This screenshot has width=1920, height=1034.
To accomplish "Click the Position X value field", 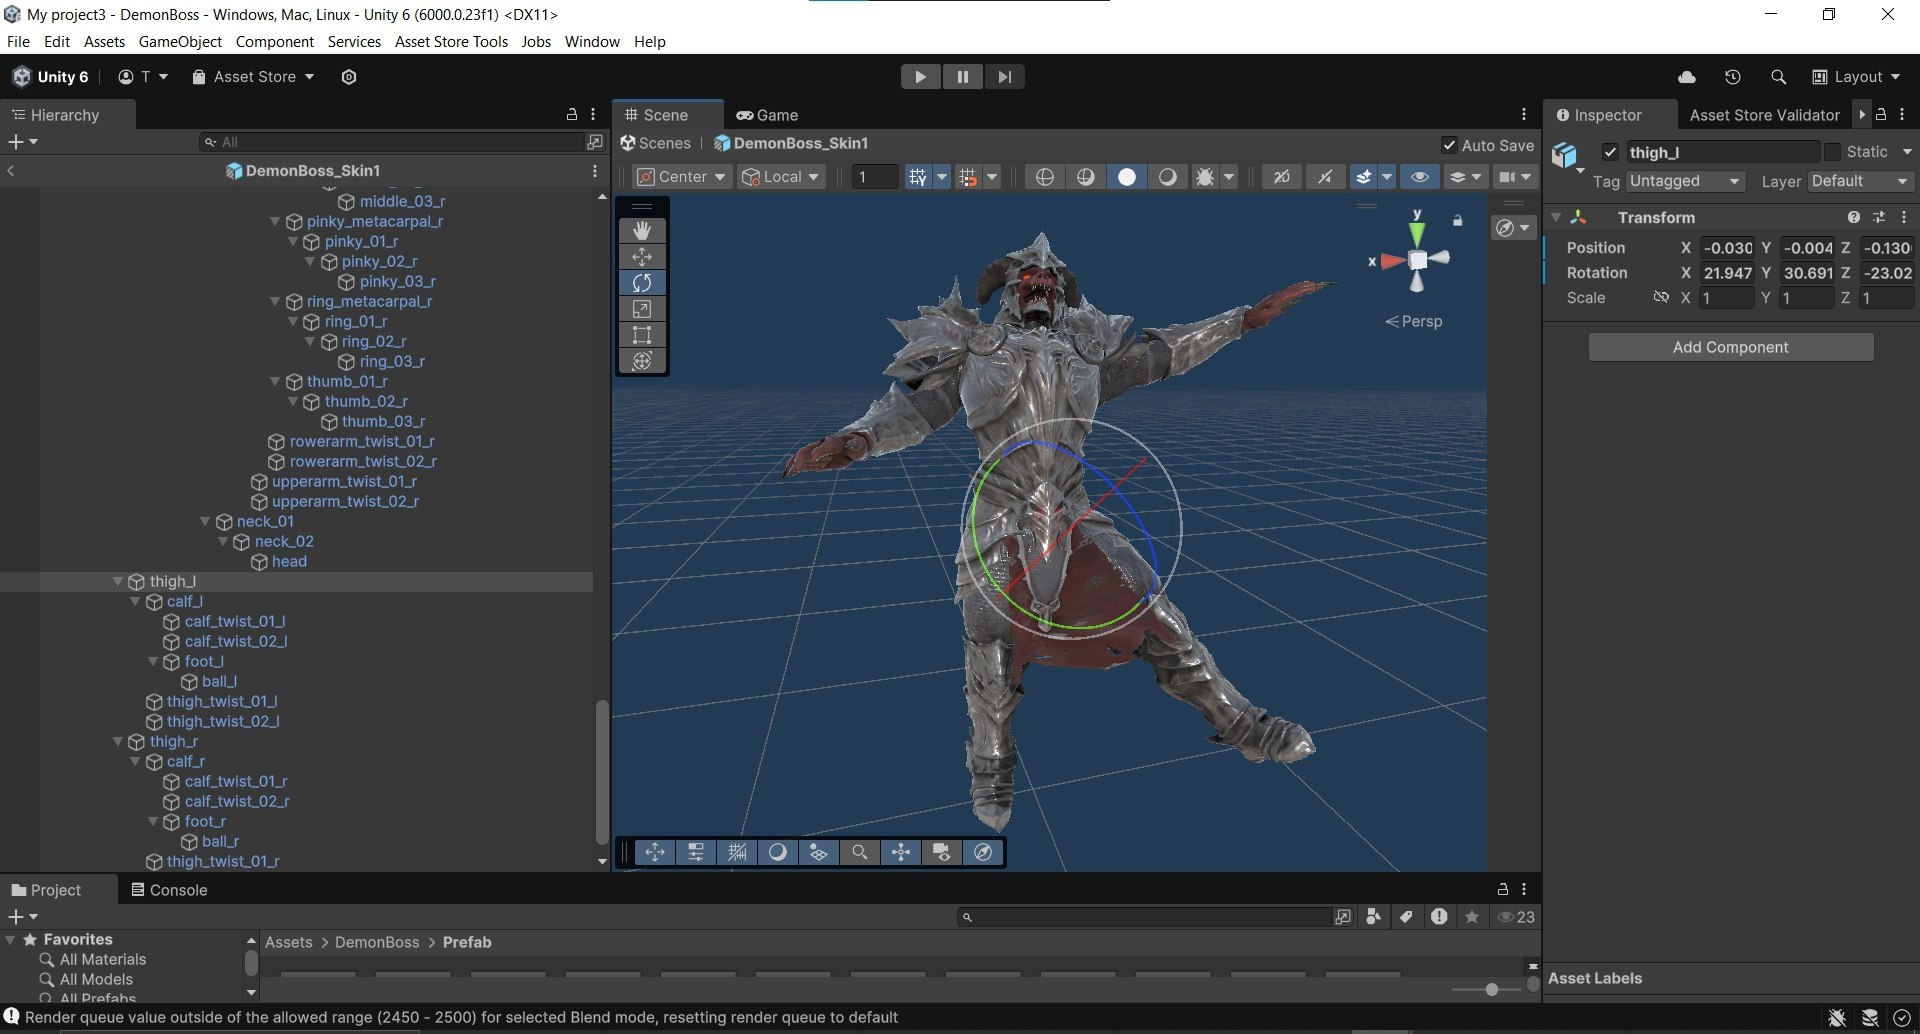I will pos(1727,248).
